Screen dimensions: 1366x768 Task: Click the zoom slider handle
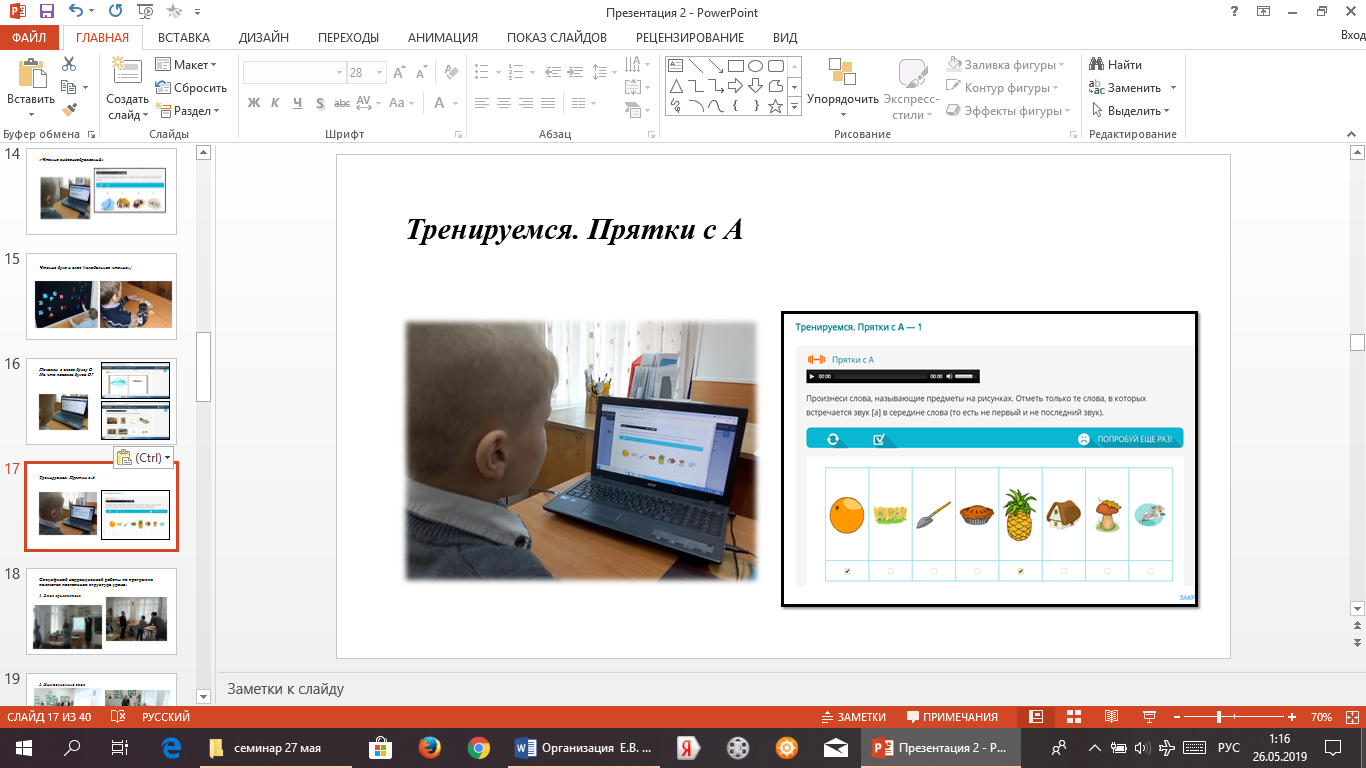click(x=1218, y=717)
